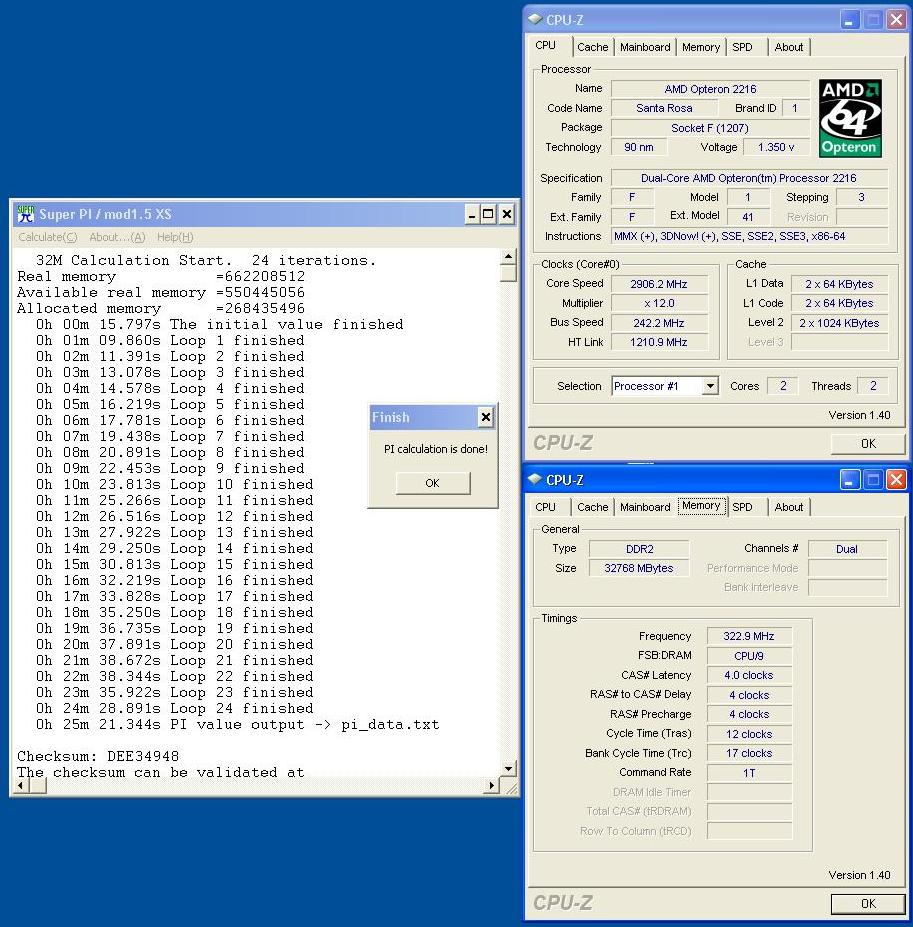
Task: Click the Checksum: DEE34948 line
Action: (x=98, y=756)
